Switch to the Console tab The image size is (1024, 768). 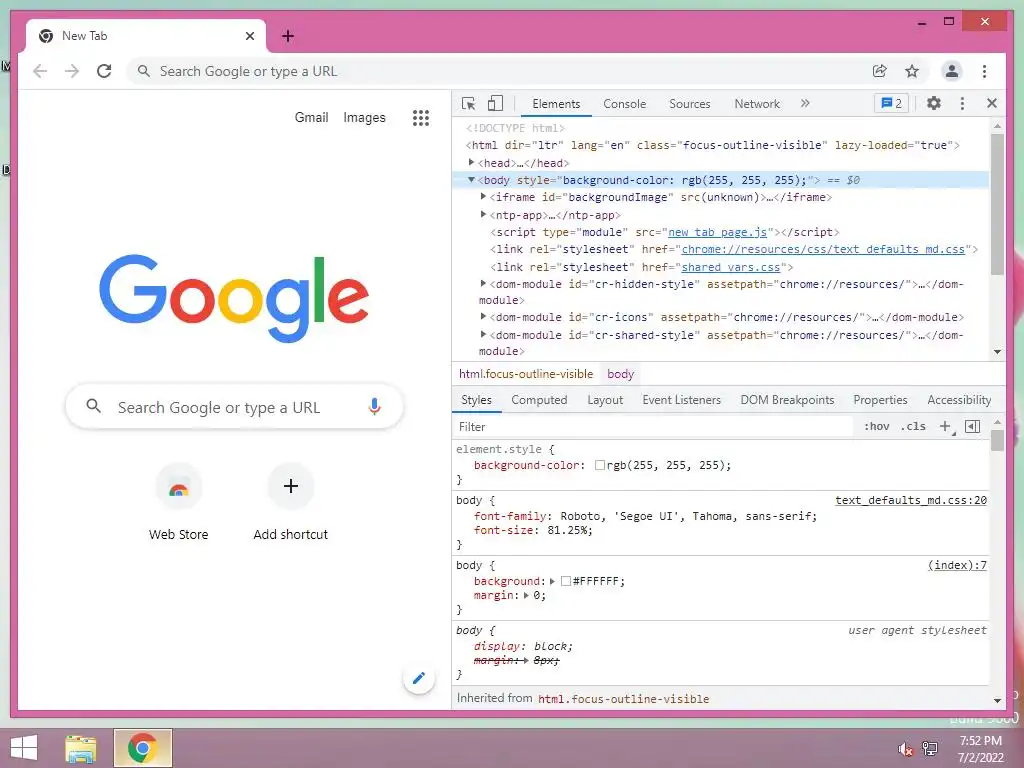pos(624,104)
